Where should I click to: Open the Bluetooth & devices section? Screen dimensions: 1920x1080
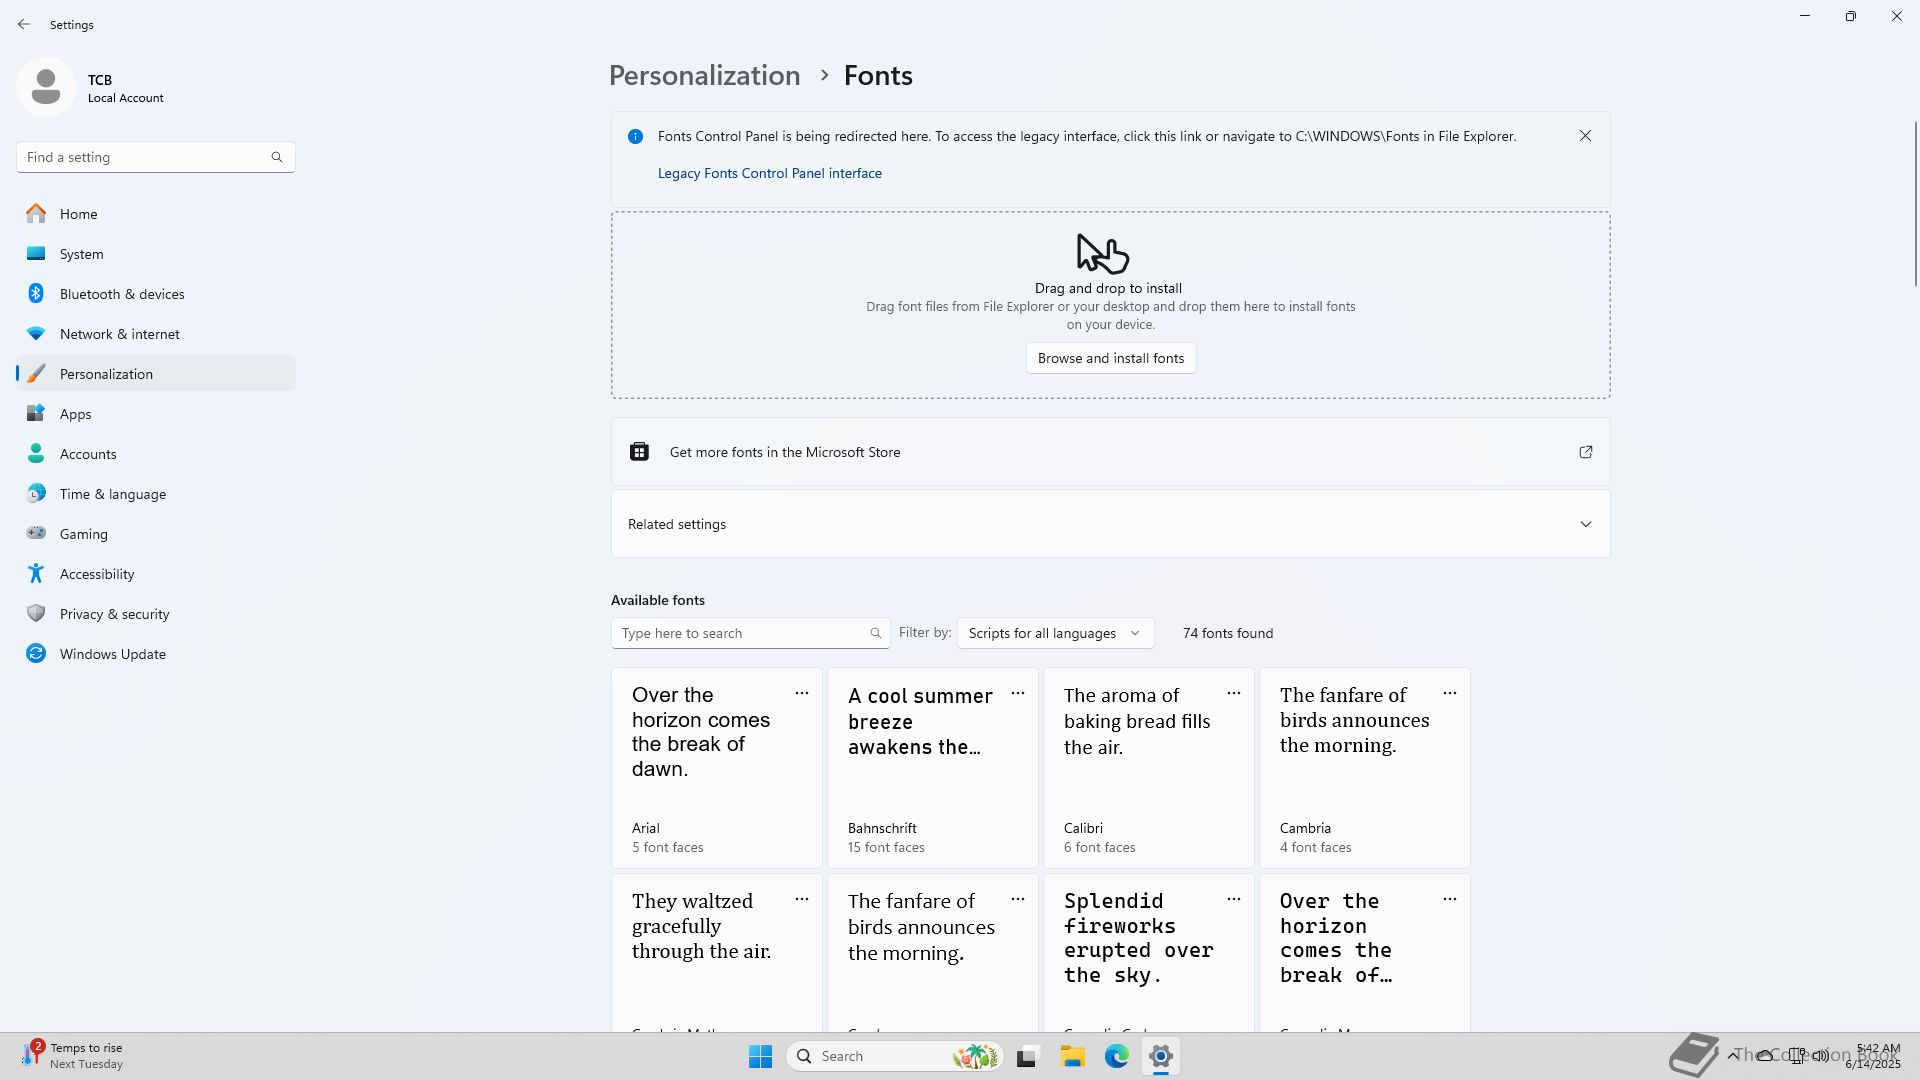click(121, 294)
